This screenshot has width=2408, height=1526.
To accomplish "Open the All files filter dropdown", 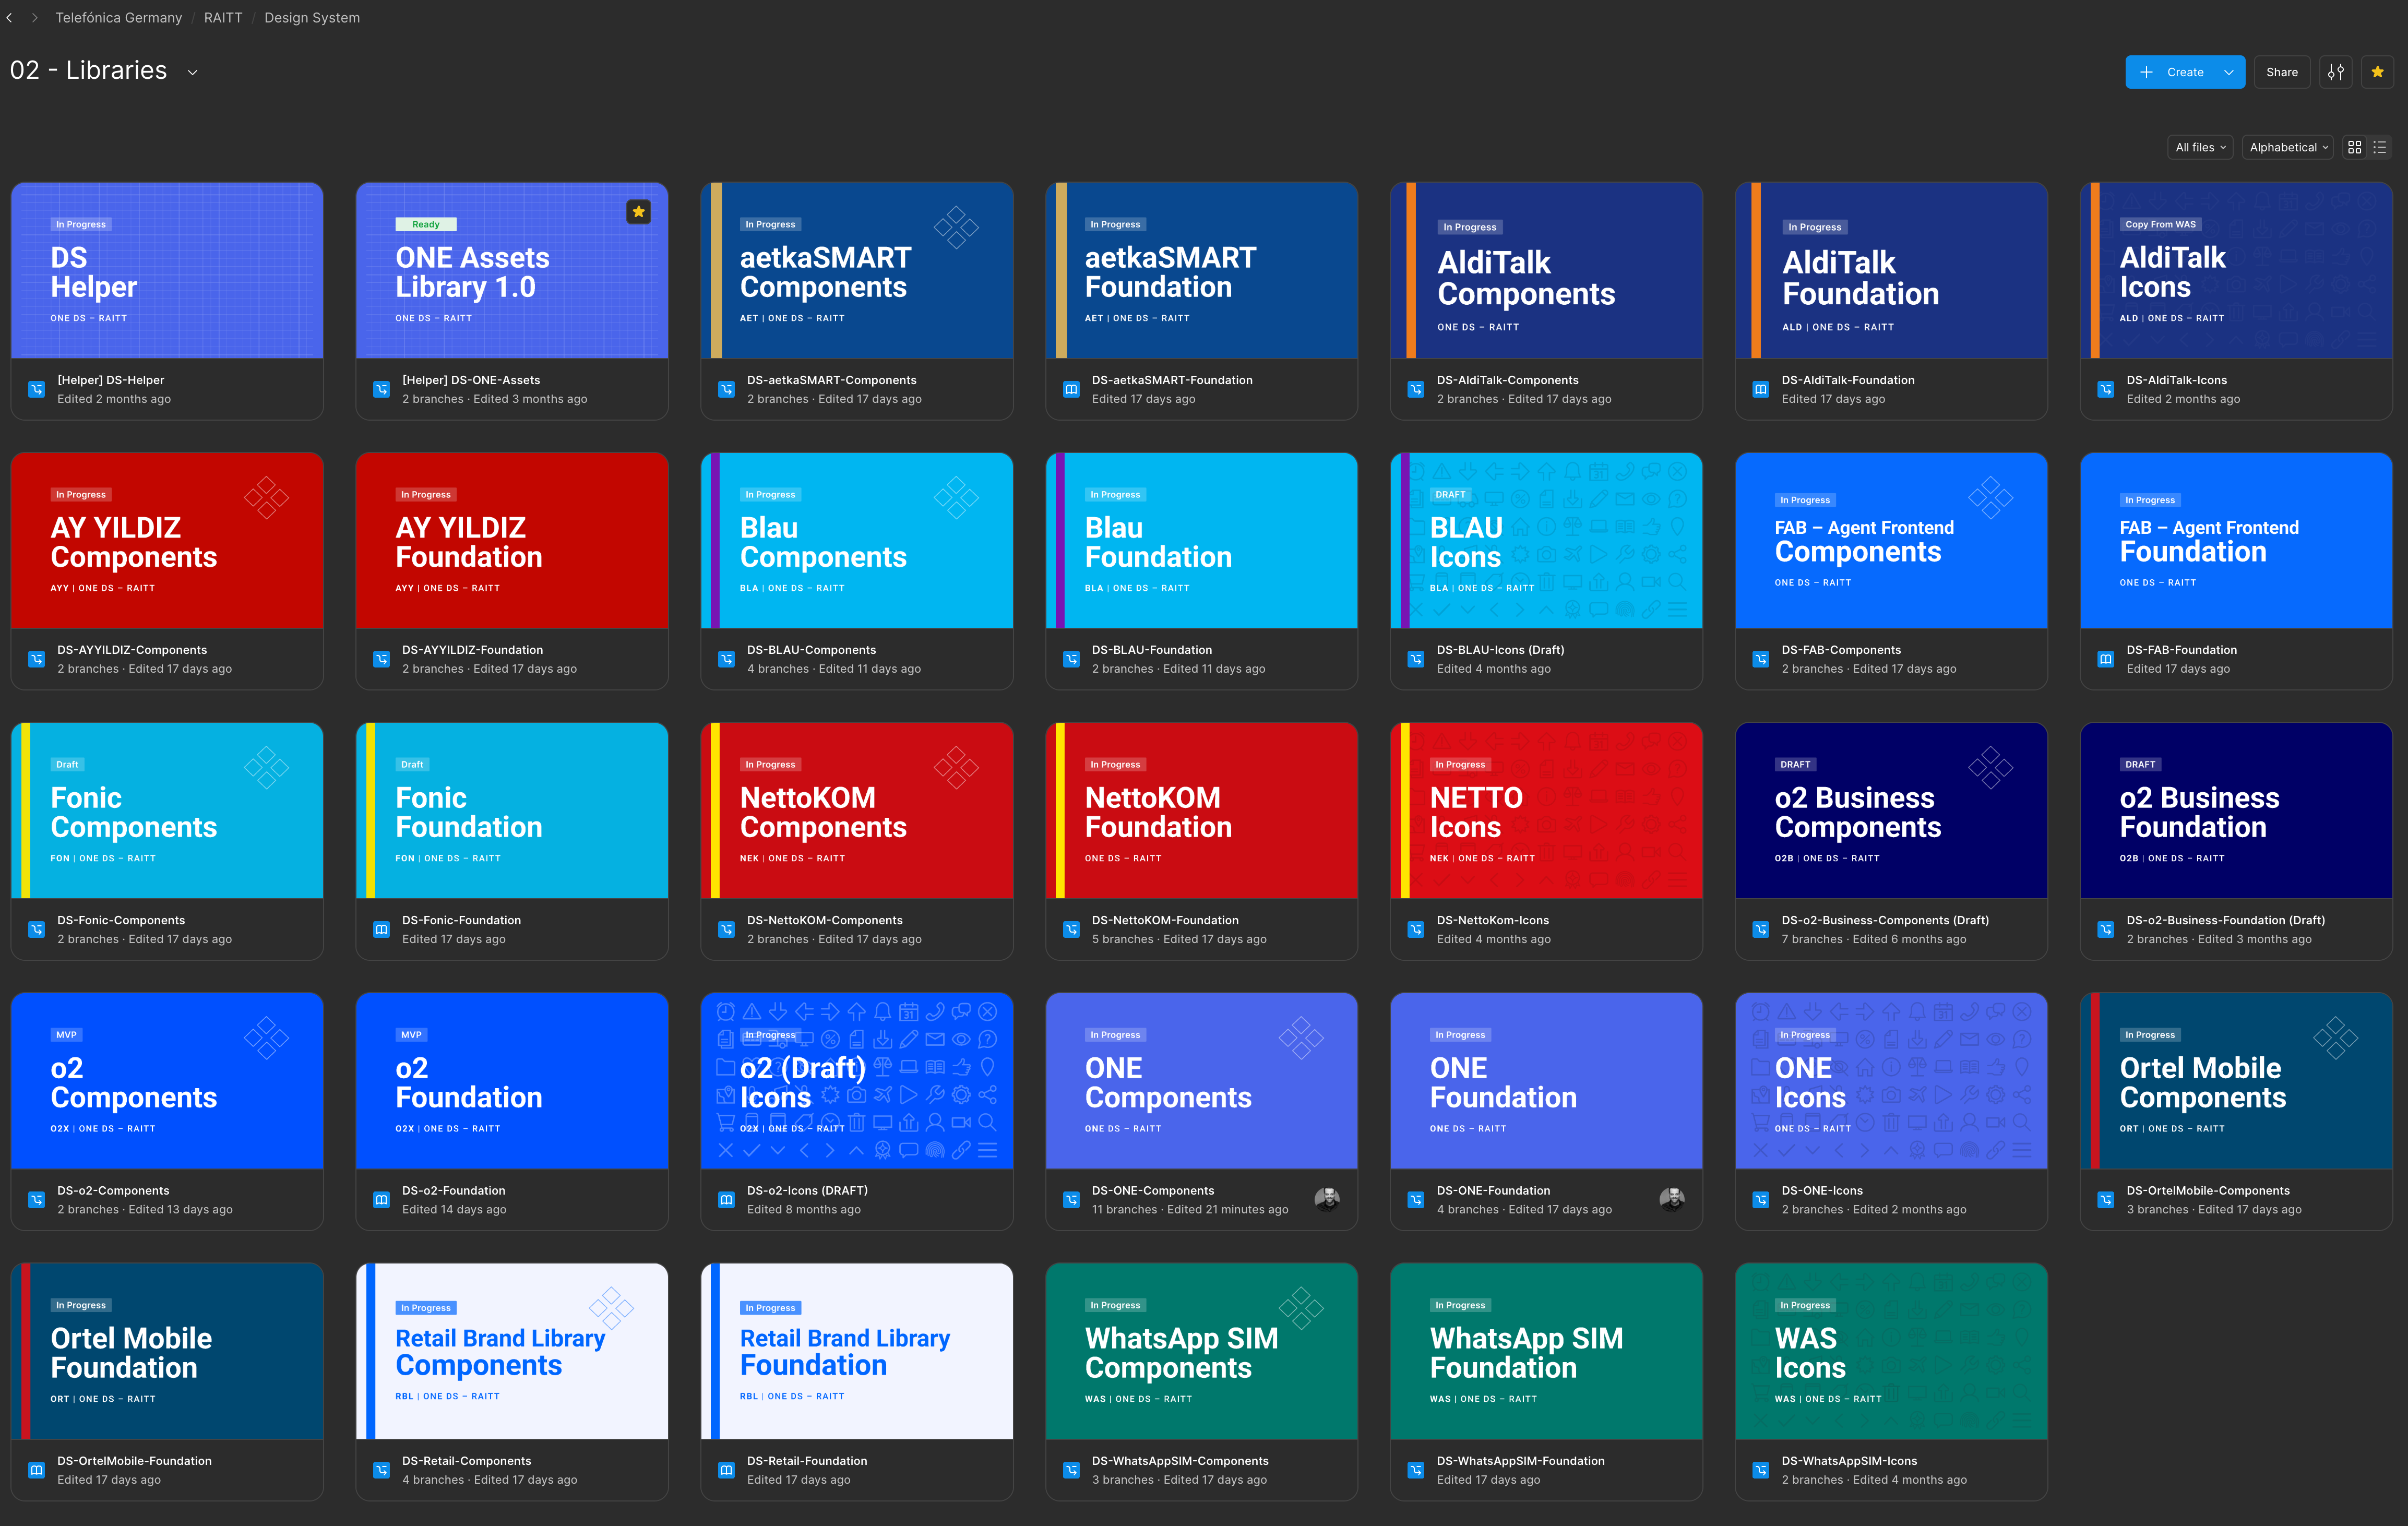I will point(2200,147).
